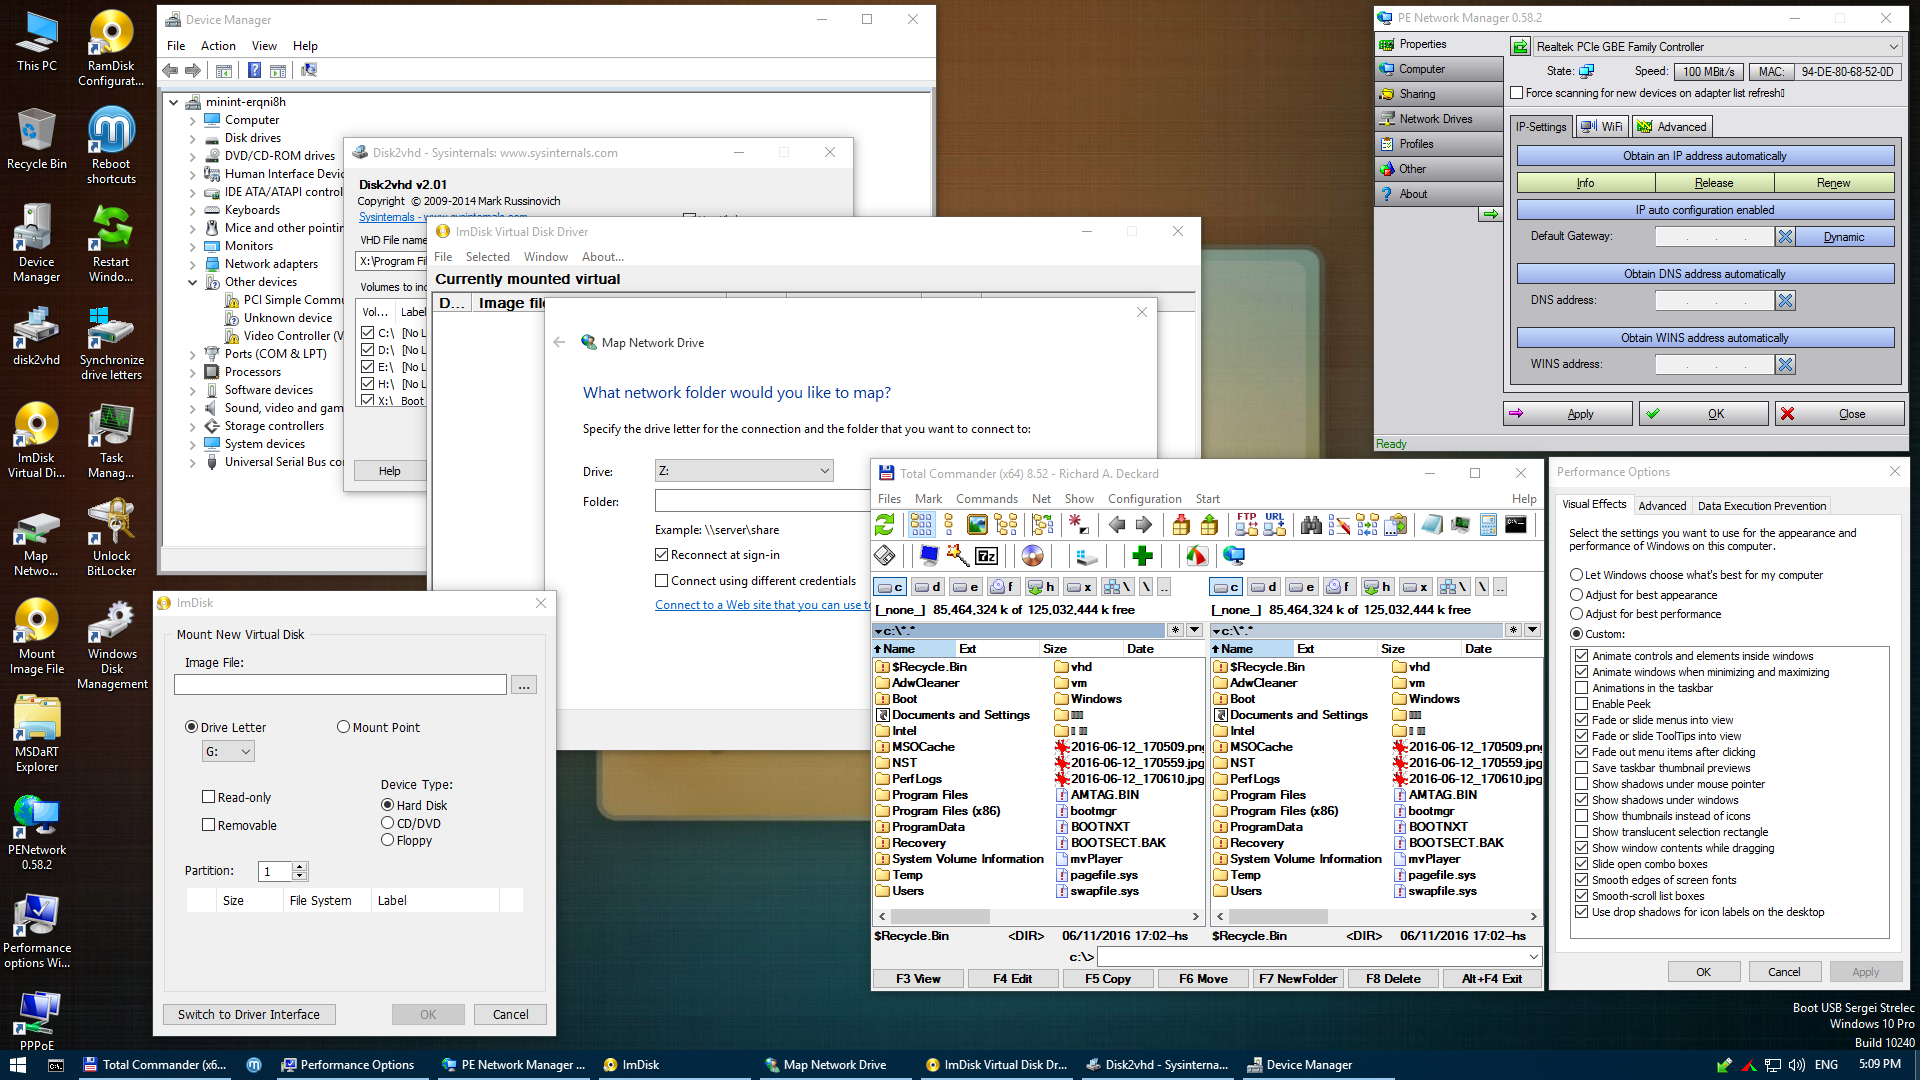
Task: Uncheck the C:\ volume in Disk2vhd
Action: point(368,333)
